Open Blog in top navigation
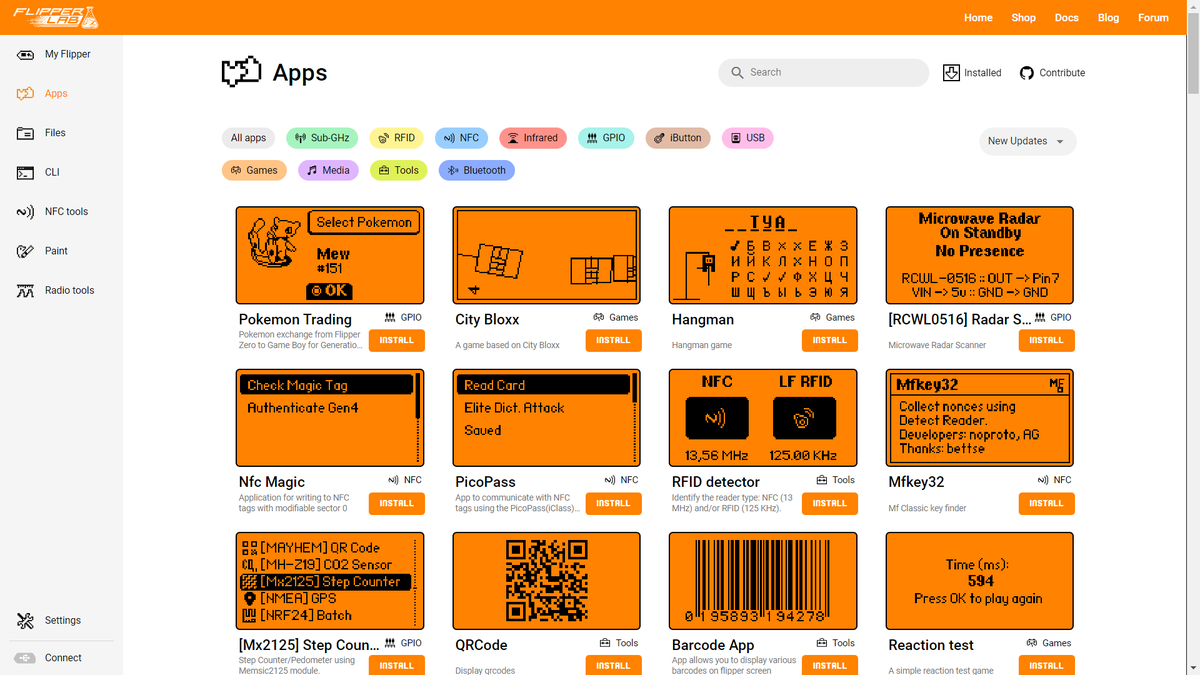The width and height of the screenshot is (1200, 675). tap(1108, 17)
